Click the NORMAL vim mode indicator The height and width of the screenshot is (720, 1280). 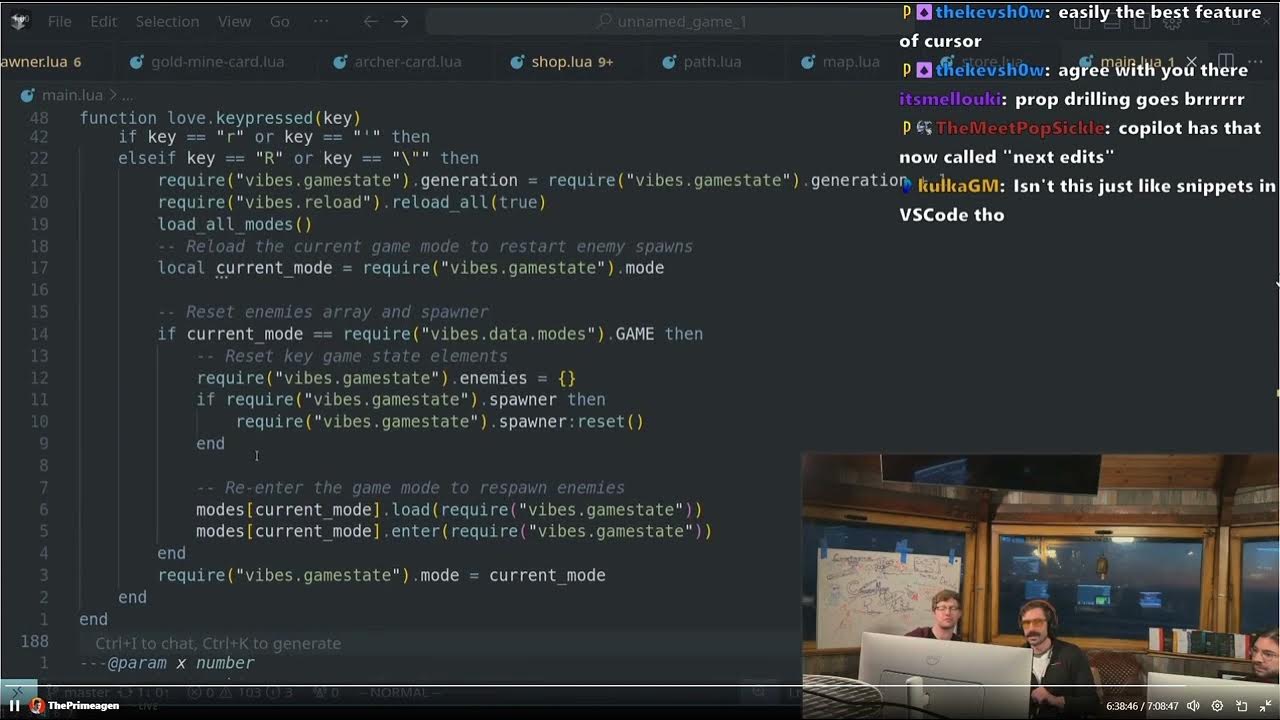tap(400, 692)
